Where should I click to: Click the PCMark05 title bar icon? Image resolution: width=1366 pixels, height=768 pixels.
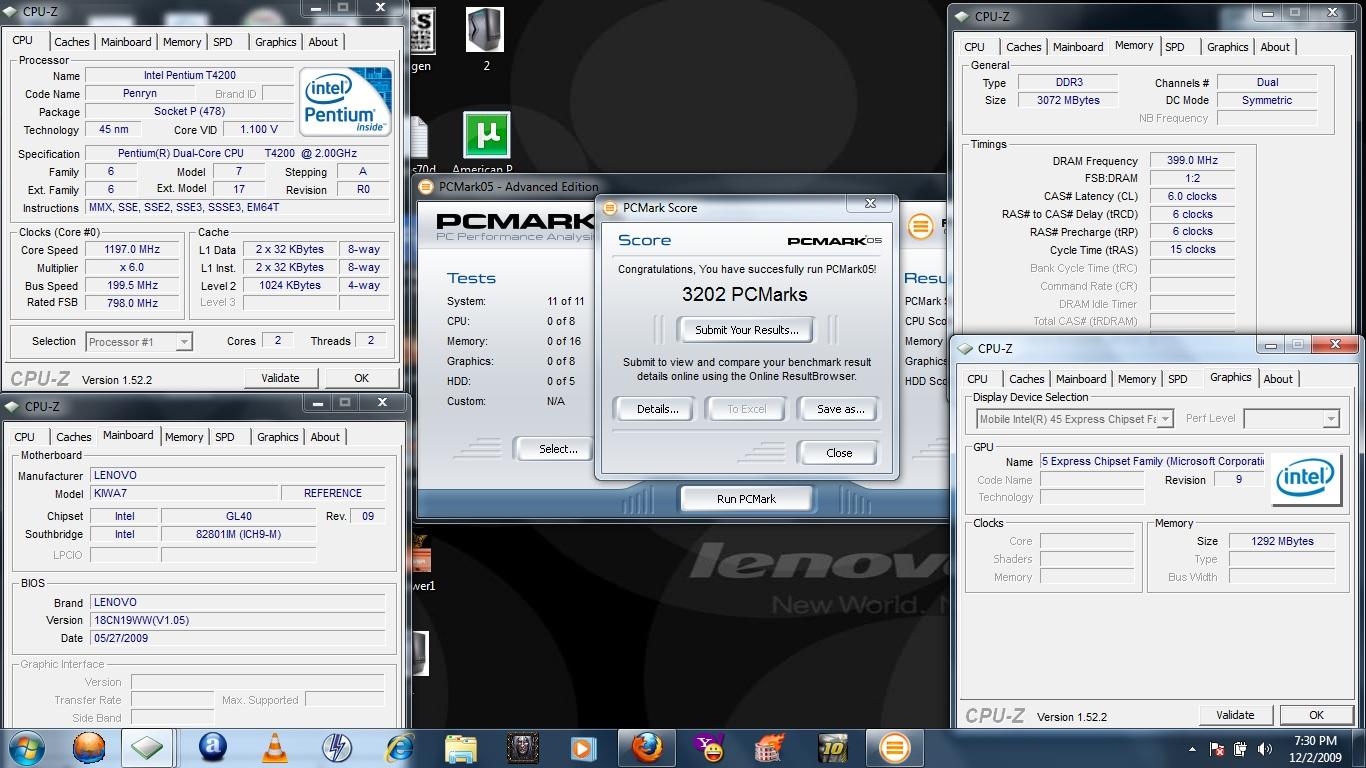(x=427, y=187)
